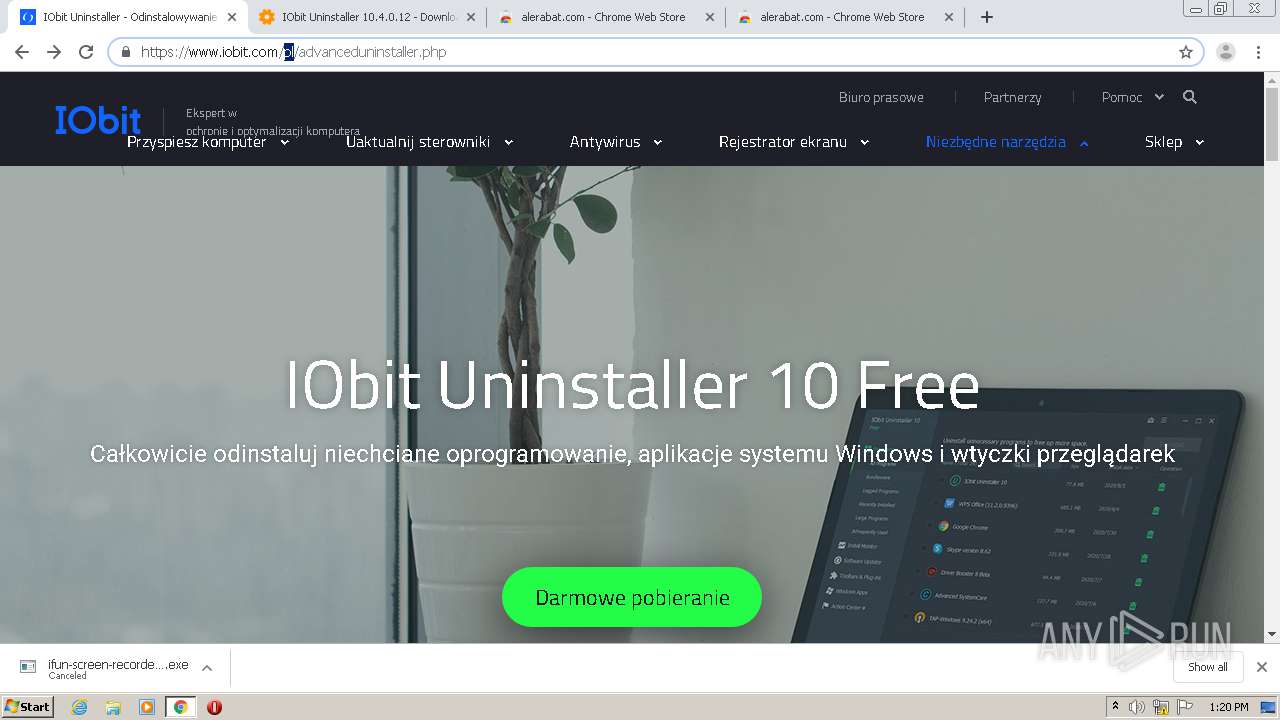Bookmark this page with the star icon
This screenshot has width=1280, height=720.
tap(1186, 52)
